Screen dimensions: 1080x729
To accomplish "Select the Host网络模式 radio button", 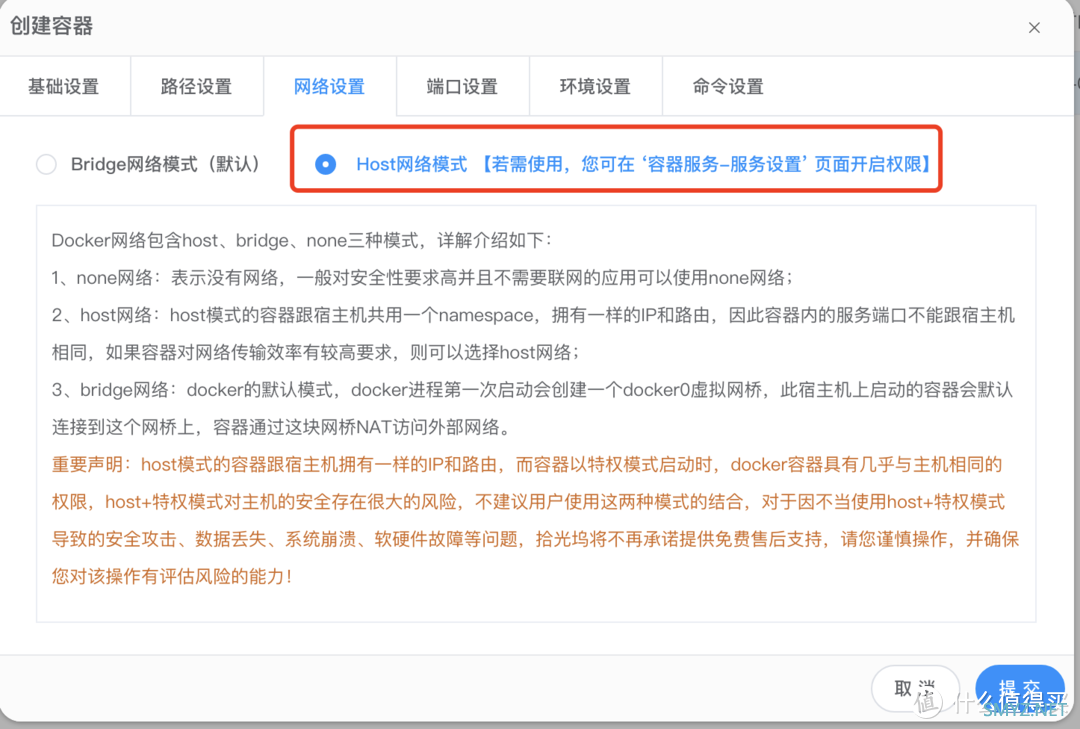I will click(325, 165).
